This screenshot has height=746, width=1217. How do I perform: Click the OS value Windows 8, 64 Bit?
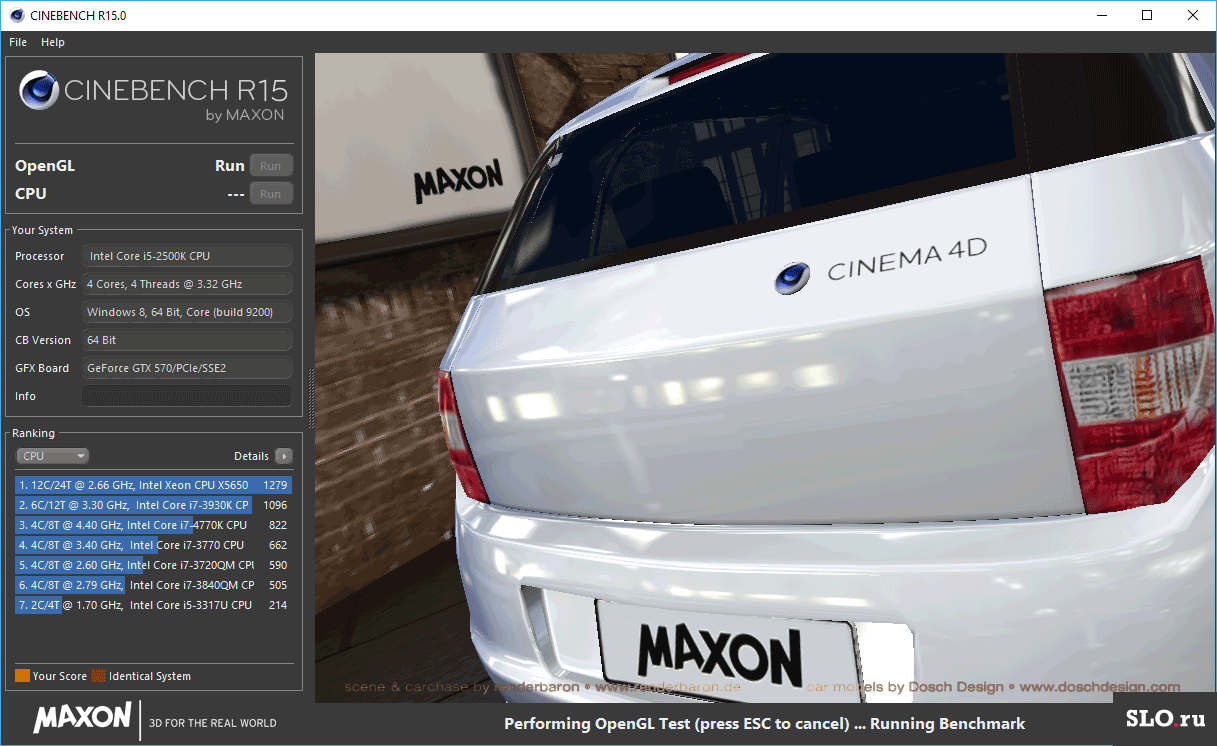(187, 312)
